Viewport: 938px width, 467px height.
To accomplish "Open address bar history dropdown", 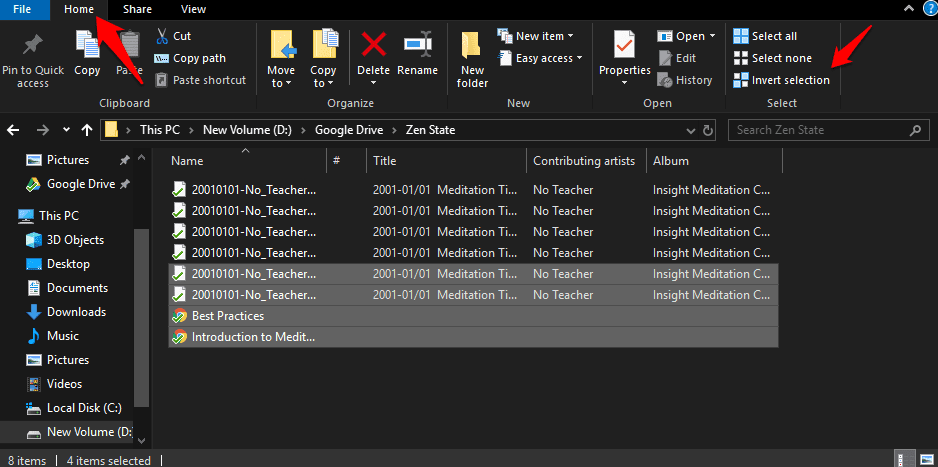I will pyautogui.click(x=691, y=130).
